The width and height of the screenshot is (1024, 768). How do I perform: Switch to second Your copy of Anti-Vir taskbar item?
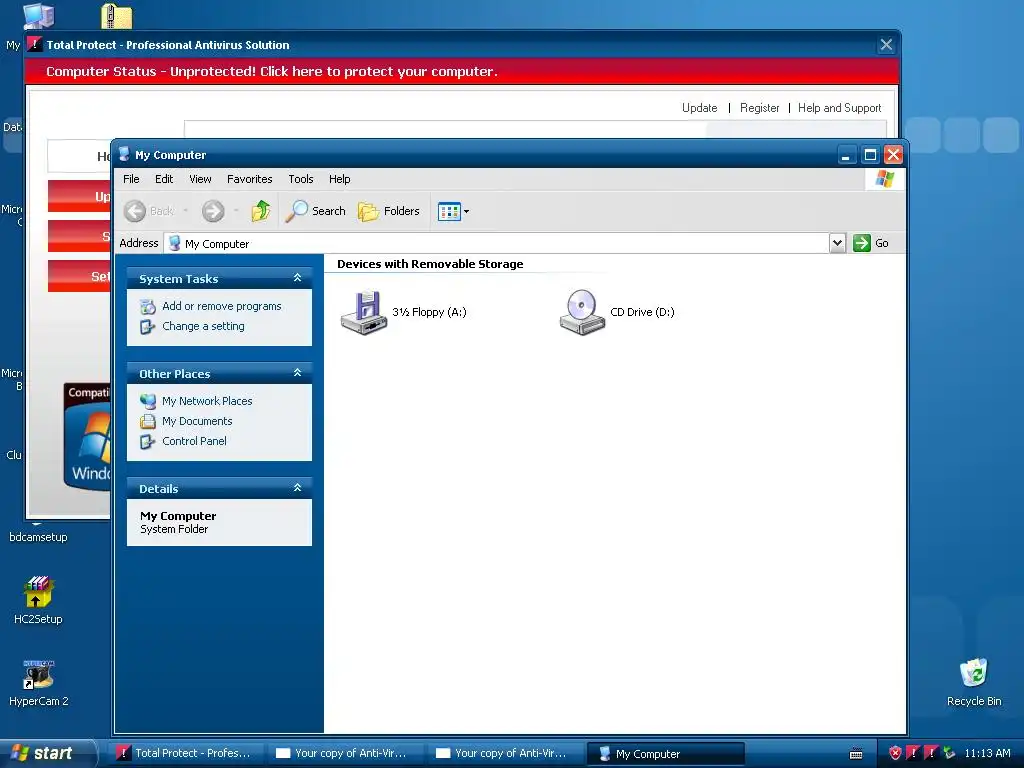[505, 753]
